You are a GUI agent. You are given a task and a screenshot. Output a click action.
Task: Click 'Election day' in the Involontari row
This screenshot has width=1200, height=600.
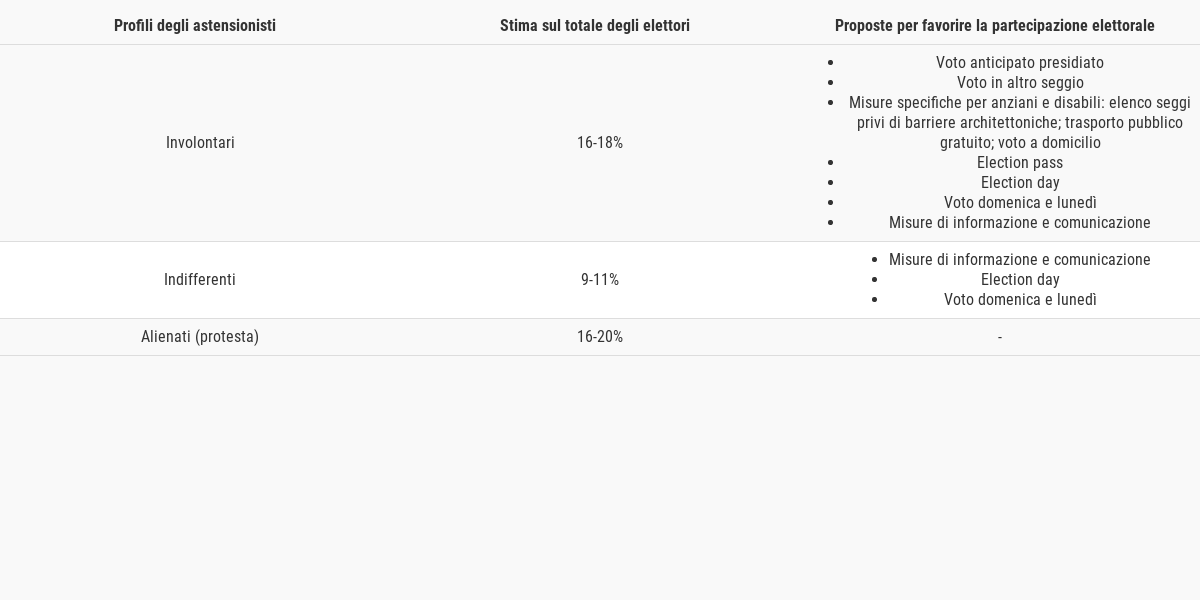click(x=1020, y=183)
